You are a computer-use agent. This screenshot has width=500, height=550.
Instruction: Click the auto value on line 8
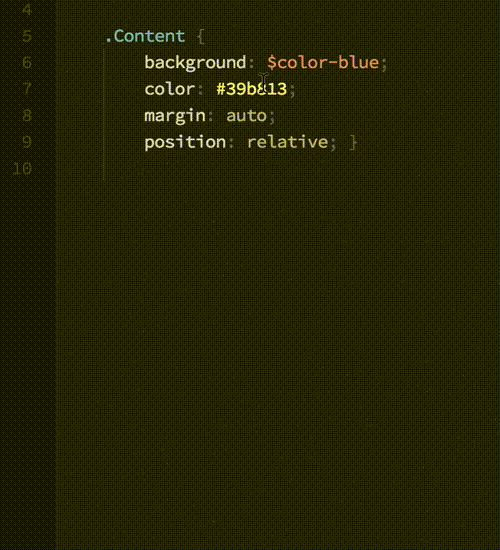coord(246,116)
